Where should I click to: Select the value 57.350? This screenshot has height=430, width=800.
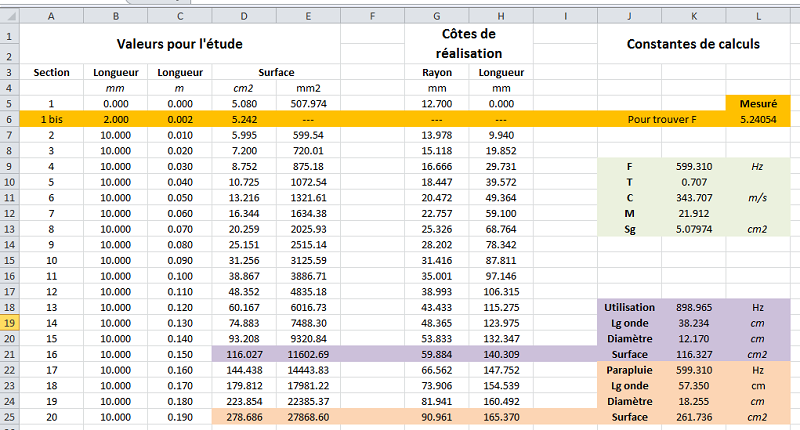coord(694,386)
